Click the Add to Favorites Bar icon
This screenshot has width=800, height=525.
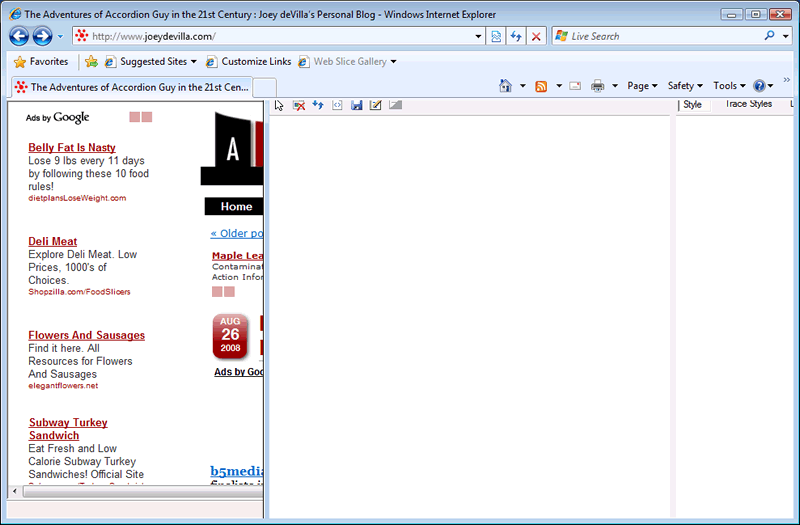[91, 62]
